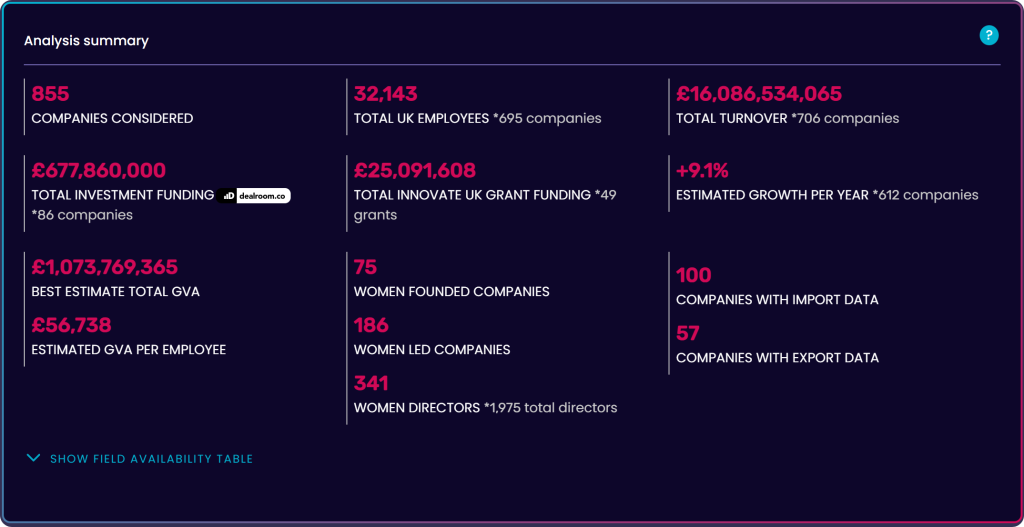Click the dealroom.co logo badge
The height and width of the screenshot is (527, 1024).
(256, 195)
